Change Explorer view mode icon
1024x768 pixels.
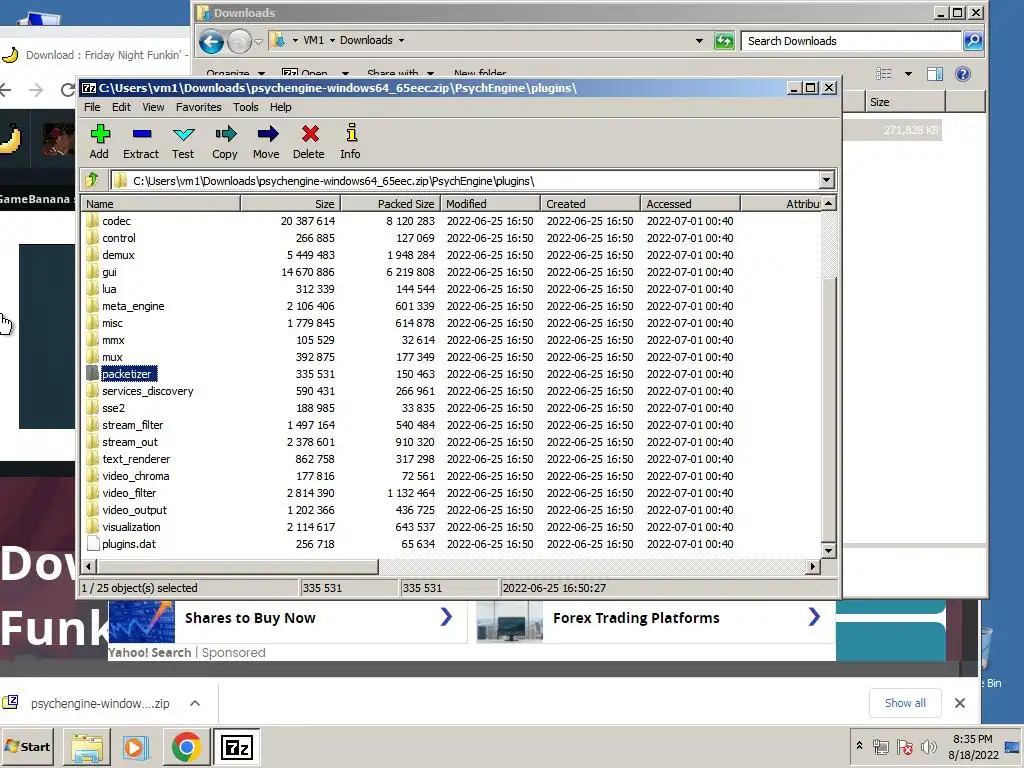[x=884, y=74]
